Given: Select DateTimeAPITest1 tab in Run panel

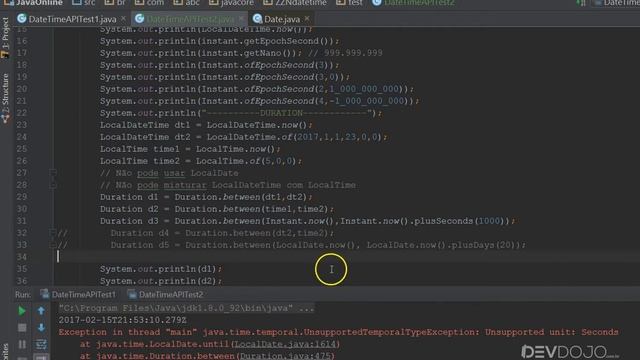Looking at the screenshot, I should pos(83,295).
